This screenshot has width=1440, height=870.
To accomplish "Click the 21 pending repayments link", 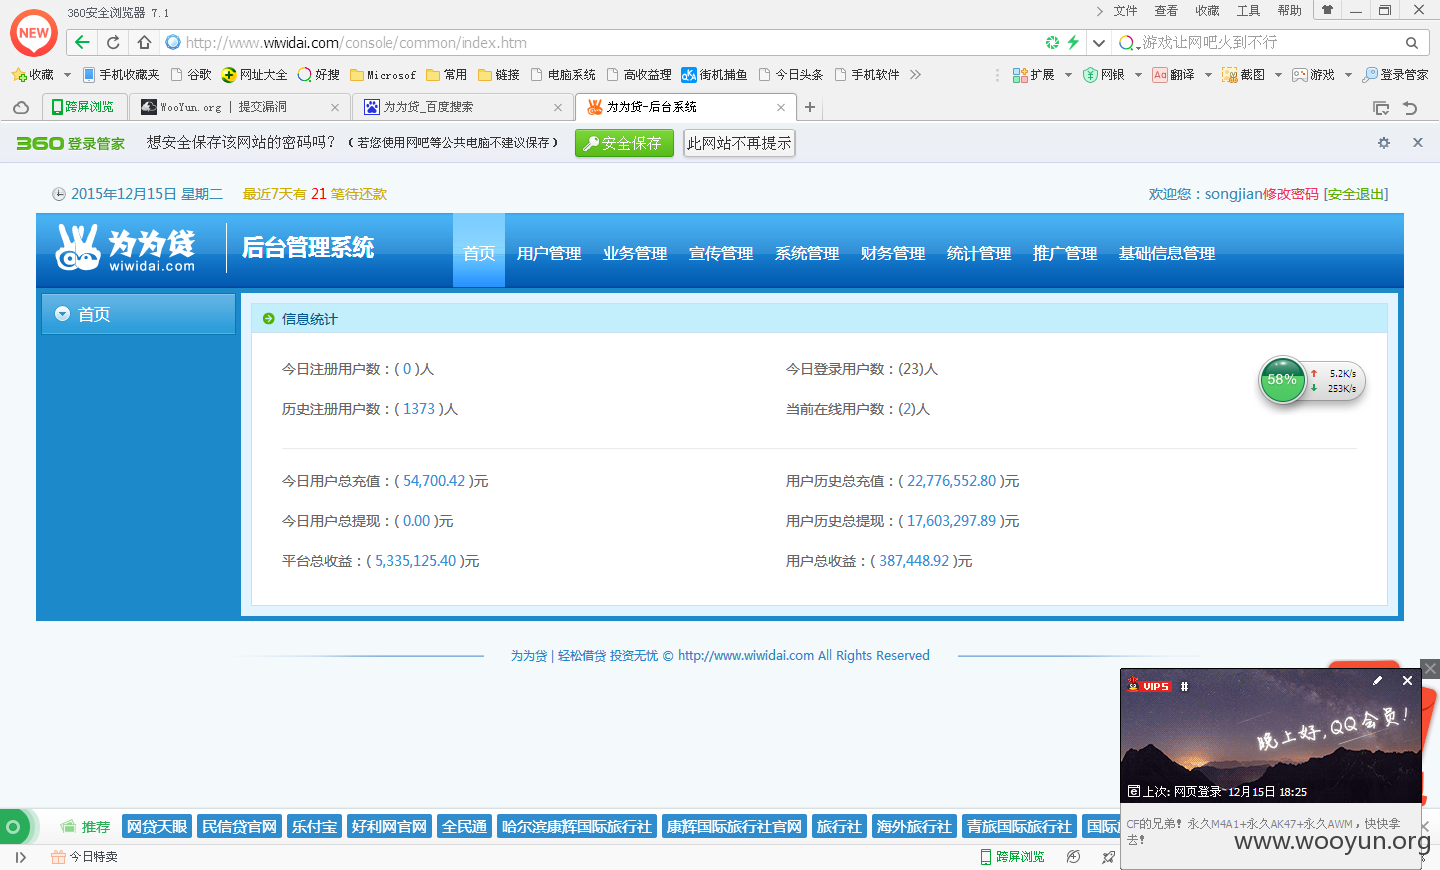I will [319, 194].
